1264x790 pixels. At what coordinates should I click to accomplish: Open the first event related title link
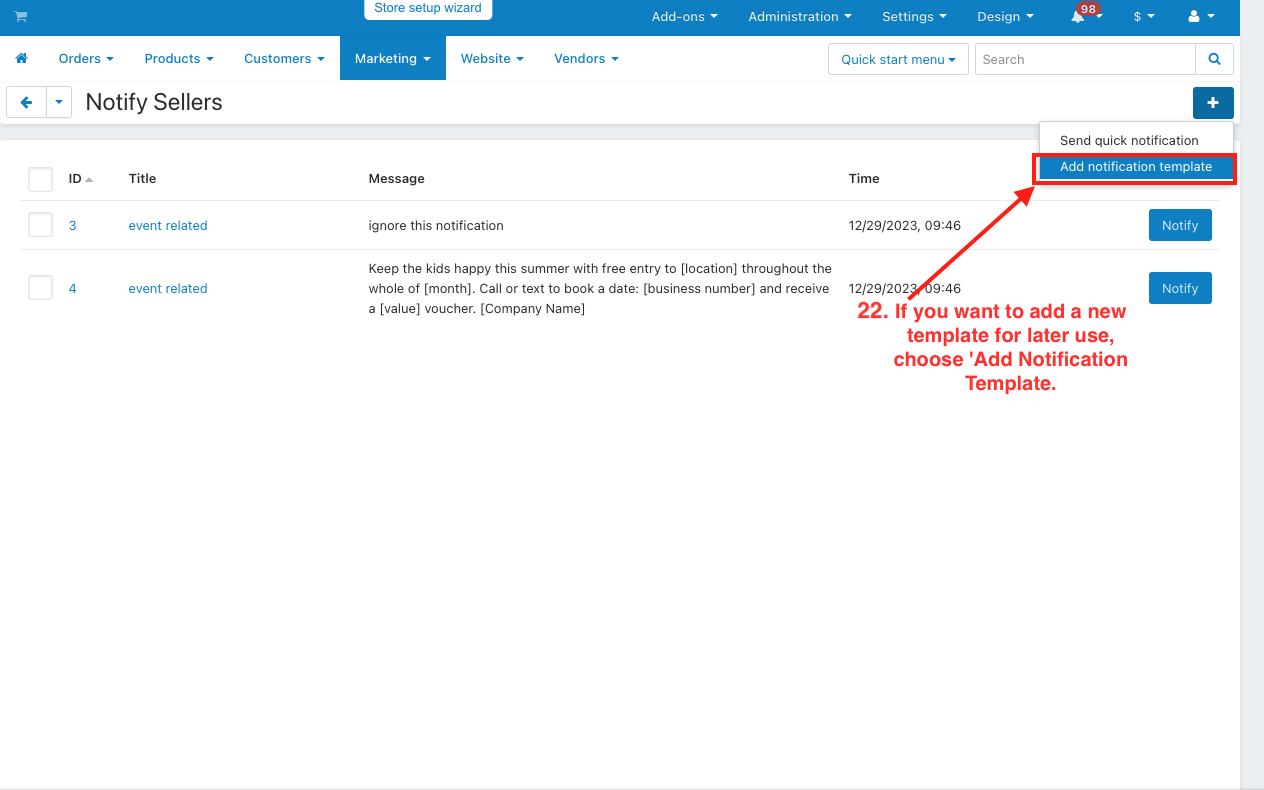click(168, 226)
